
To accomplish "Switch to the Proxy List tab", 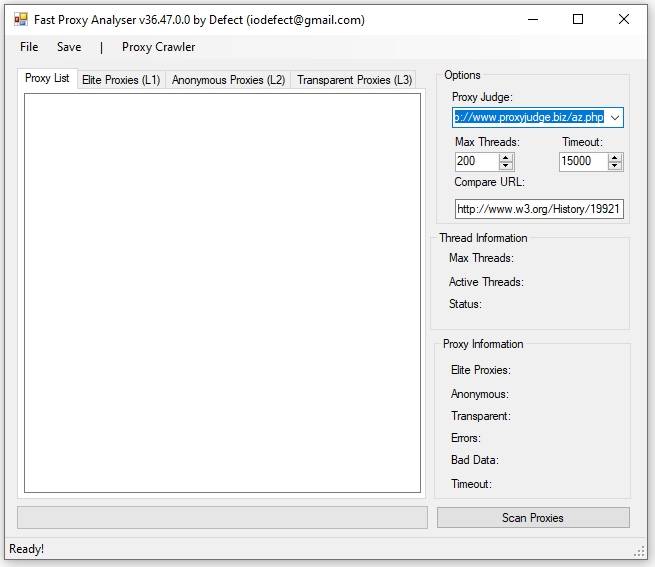I will 47,78.
